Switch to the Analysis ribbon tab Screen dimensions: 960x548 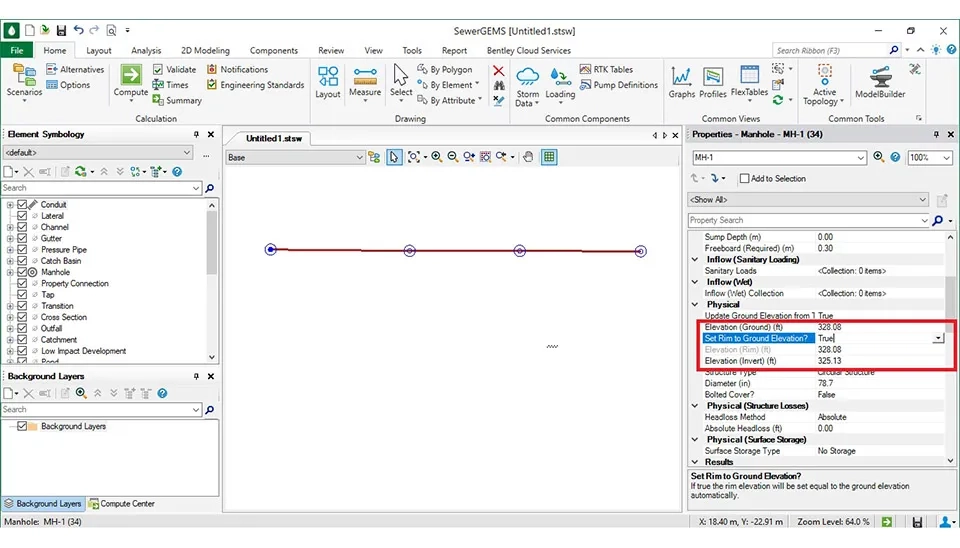click(146, 51)
